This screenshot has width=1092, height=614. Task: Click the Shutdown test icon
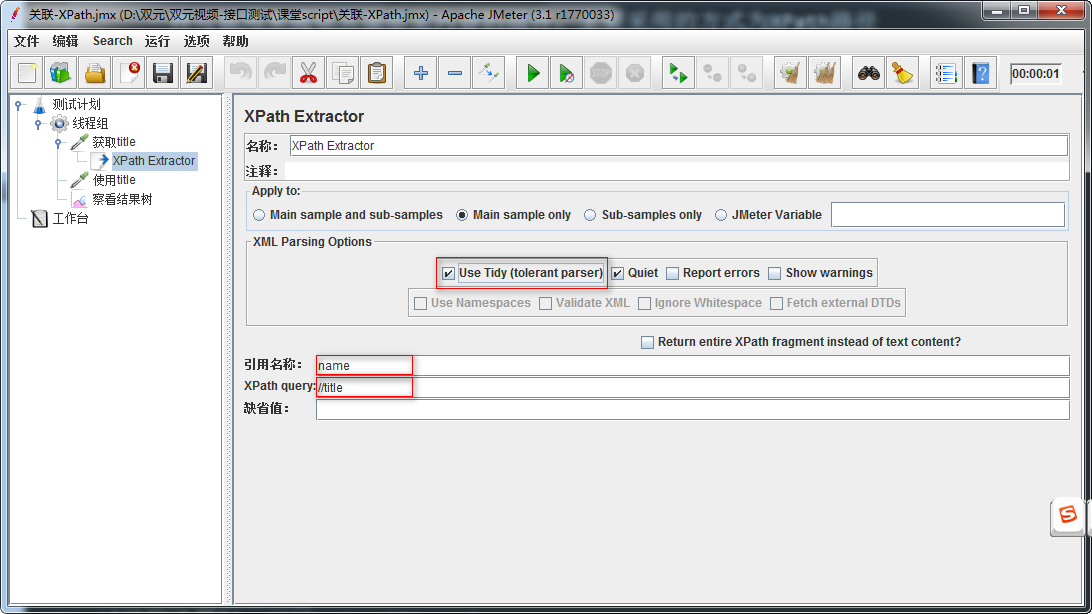635,73
